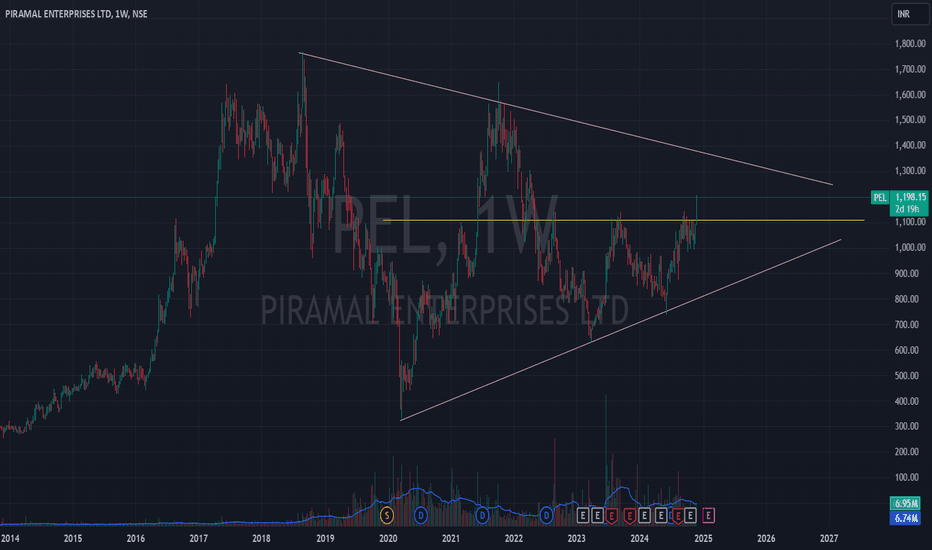
Task: Open the INR currency selector
Action: pyautogui.click(x=910, y=14)
